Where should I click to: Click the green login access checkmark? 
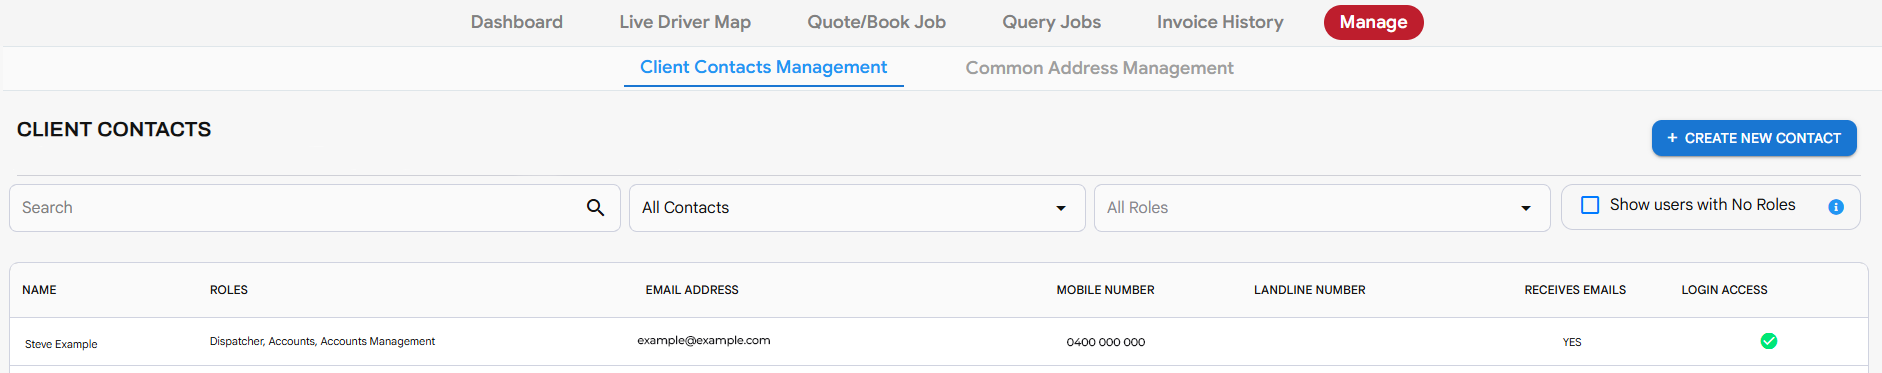click(1768, 341)
